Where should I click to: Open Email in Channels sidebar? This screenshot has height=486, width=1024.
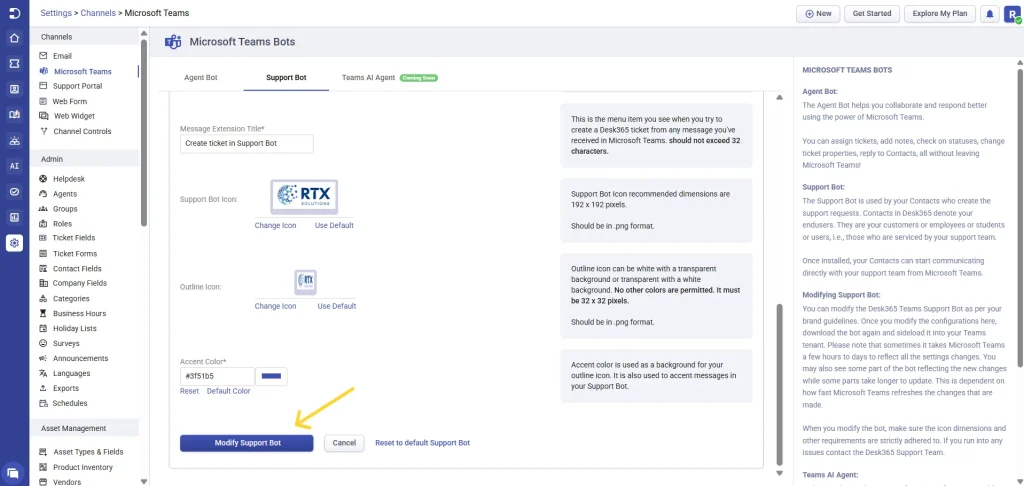[x=62, y=56]
